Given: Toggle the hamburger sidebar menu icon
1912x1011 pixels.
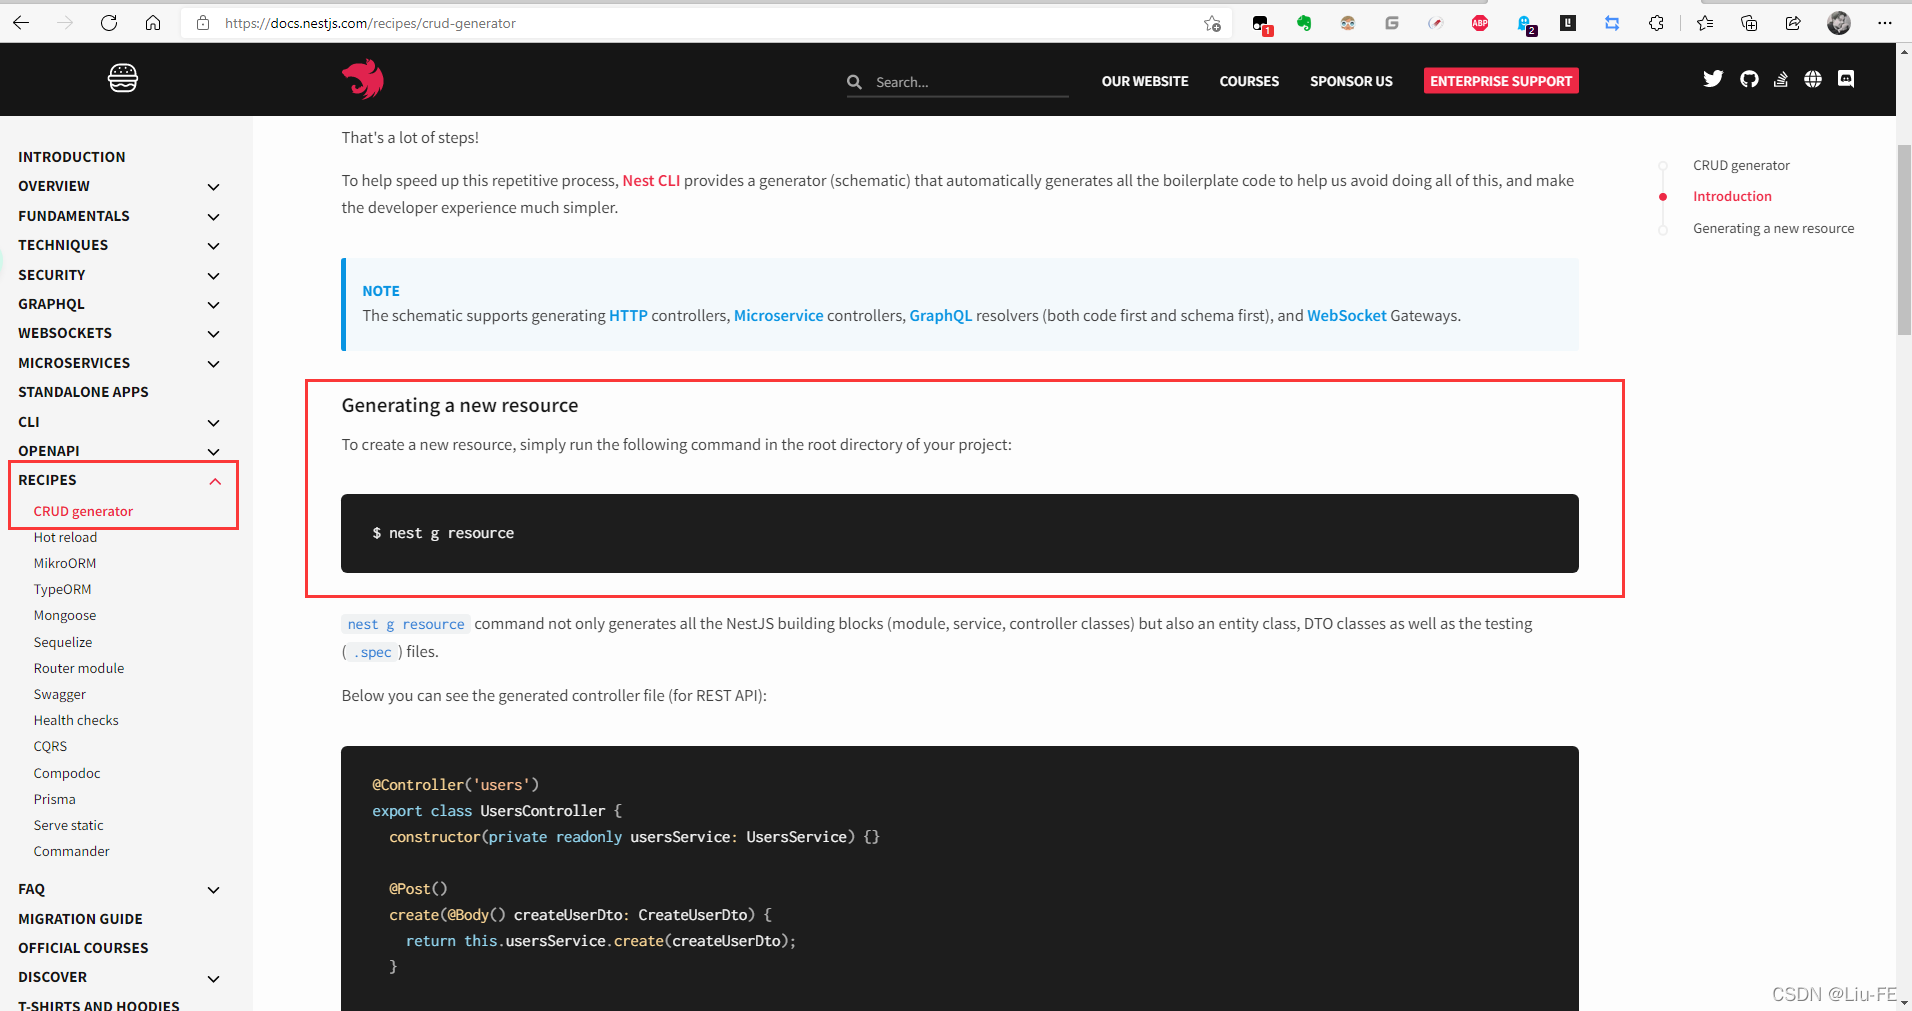Looking at the screenshot, I should tap(123, 78).
